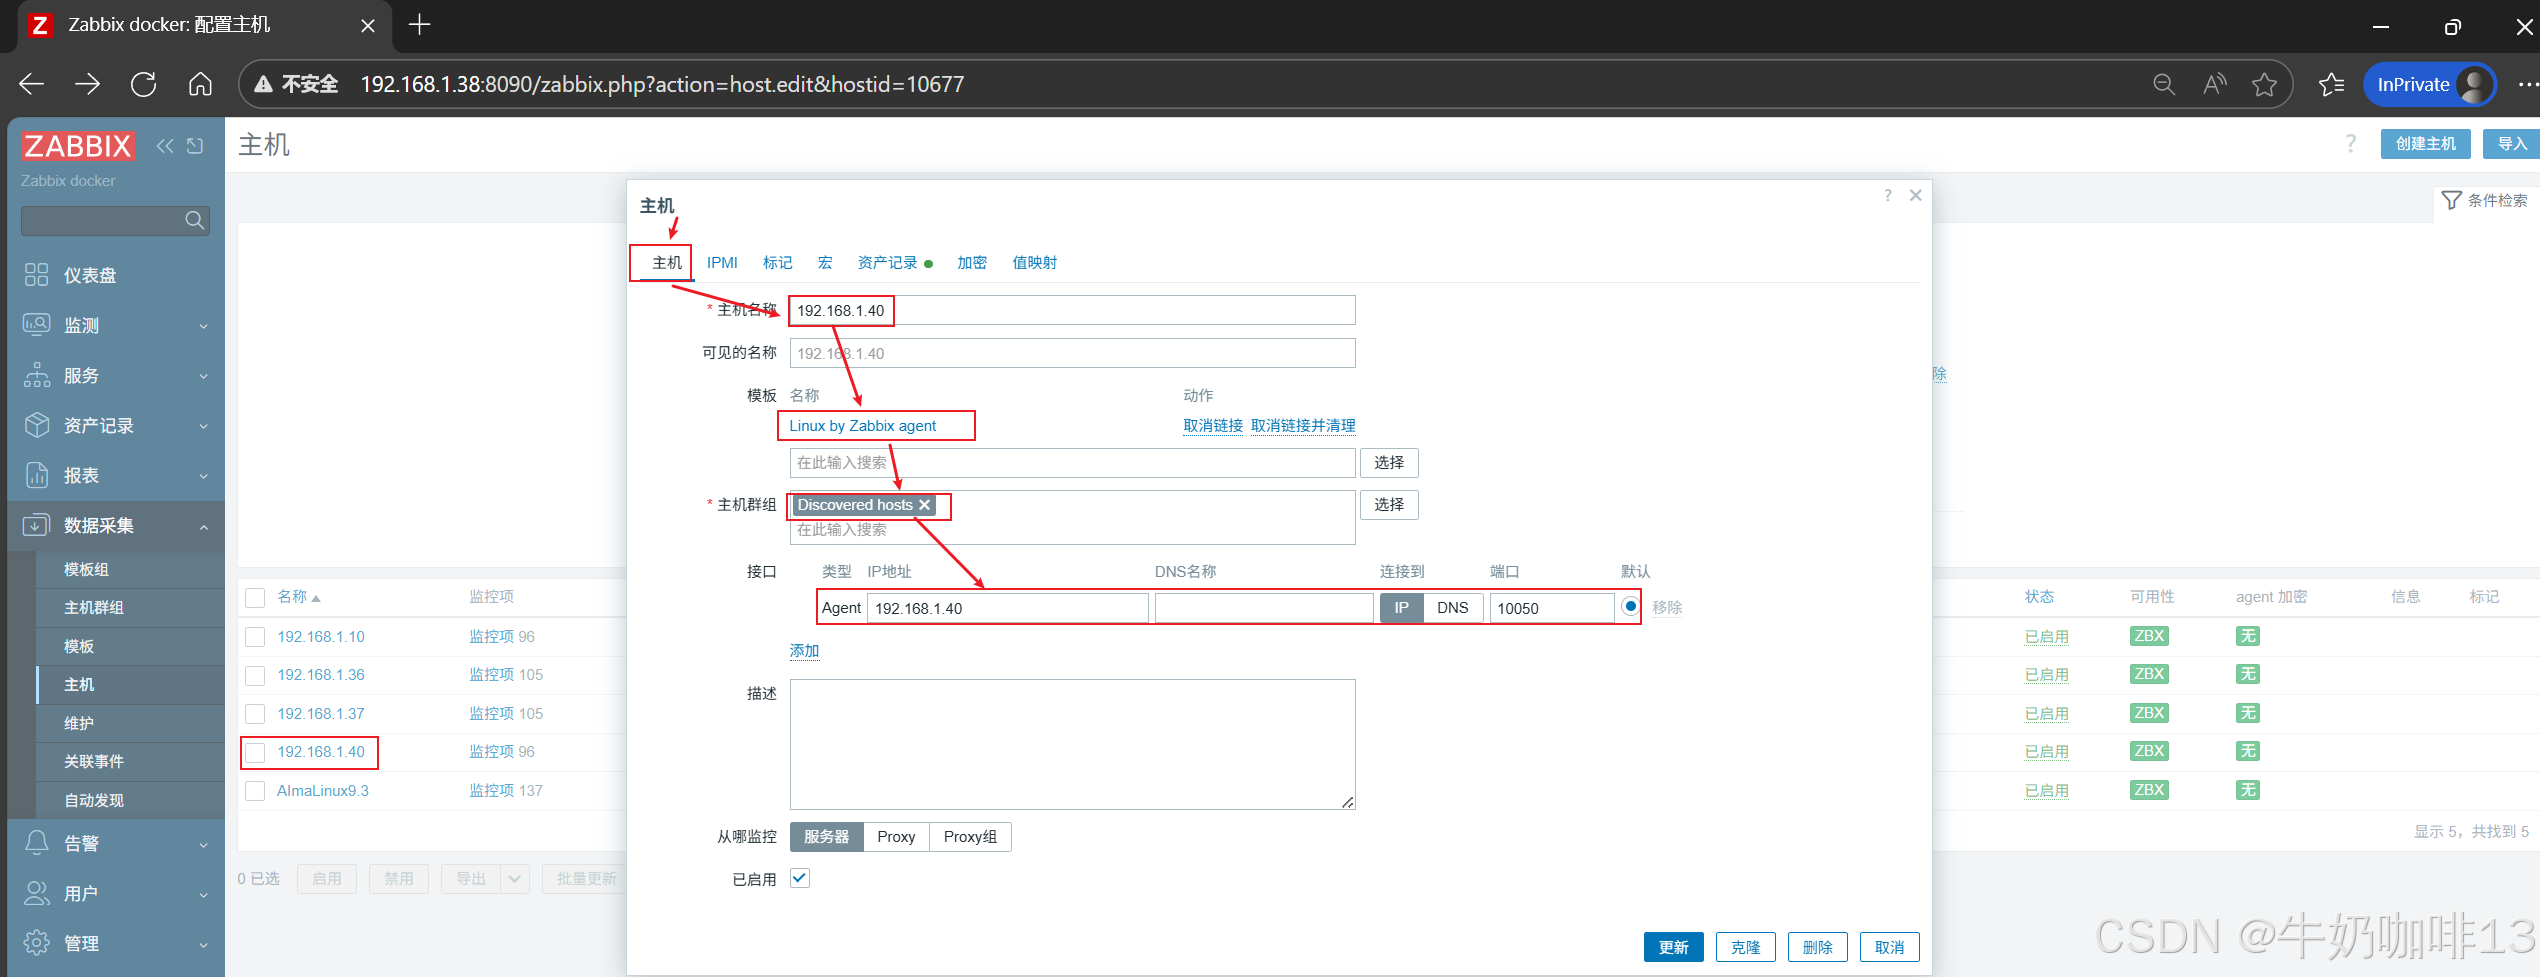Screen dimensions: 2540x977
Task: Click the 删除 button
Action: pos(1817,947)
